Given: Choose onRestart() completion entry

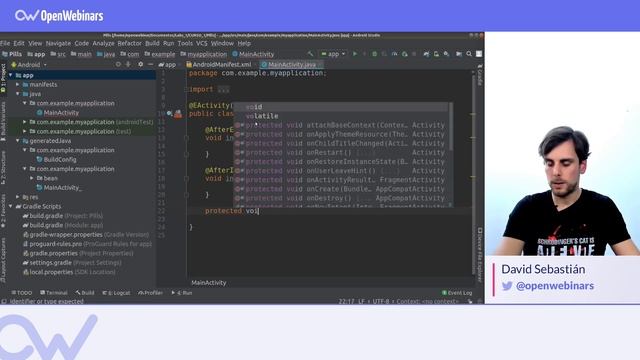Looking at the screenshot, I should coord(342,153).
